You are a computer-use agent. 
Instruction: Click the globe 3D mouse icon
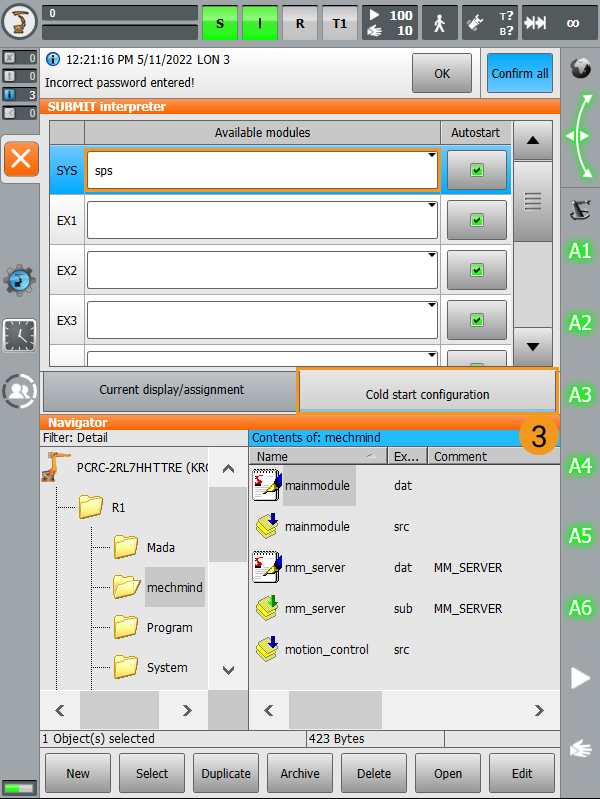[x=580, y=68]
